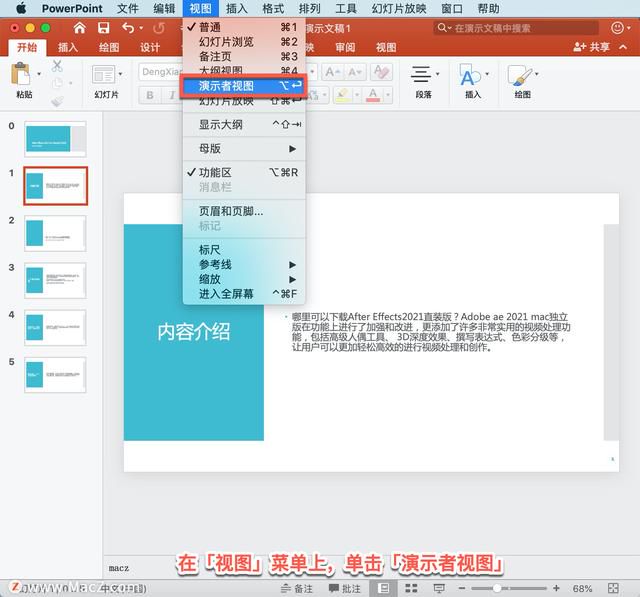Open the Apple menu
Screen dimensions: 640x597
[21, 8]
